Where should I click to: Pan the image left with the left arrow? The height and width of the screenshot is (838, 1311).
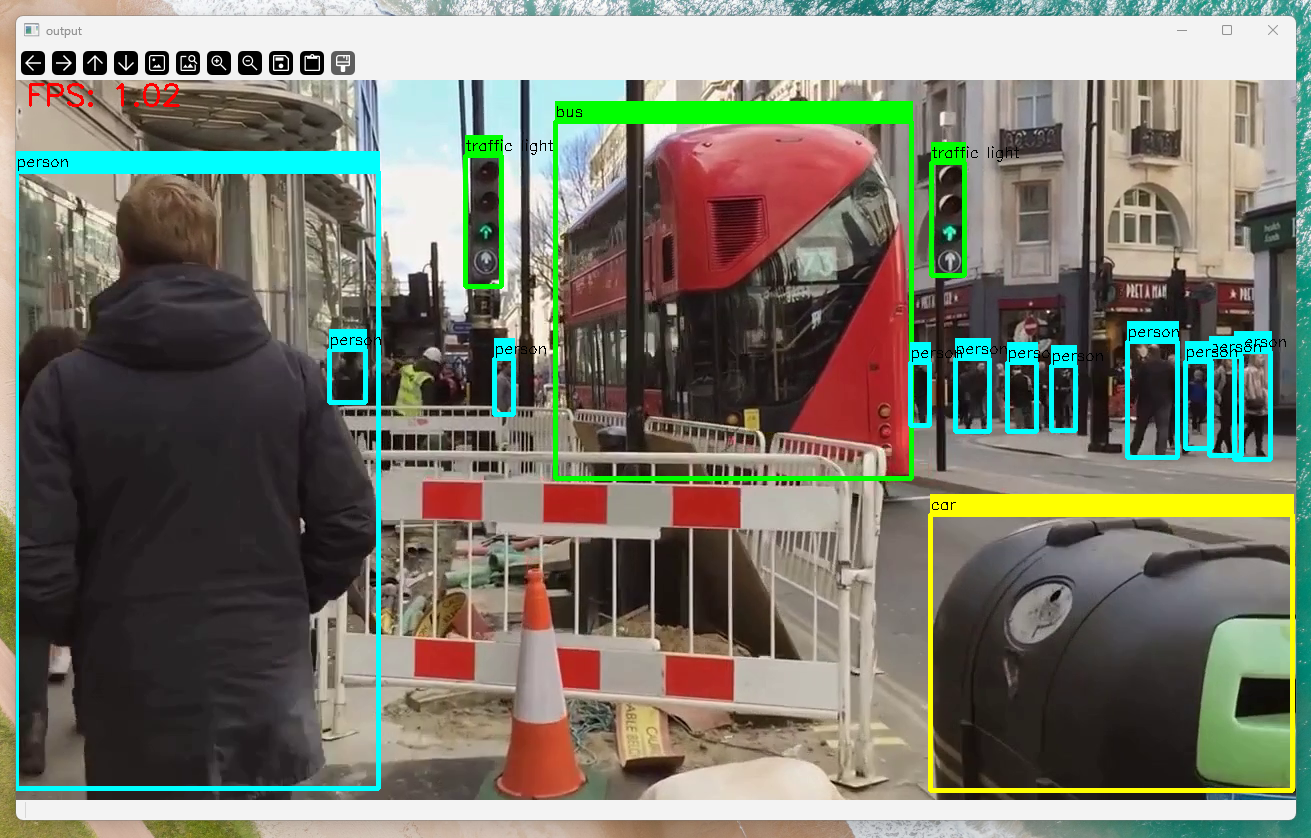(x=33, y=63)
